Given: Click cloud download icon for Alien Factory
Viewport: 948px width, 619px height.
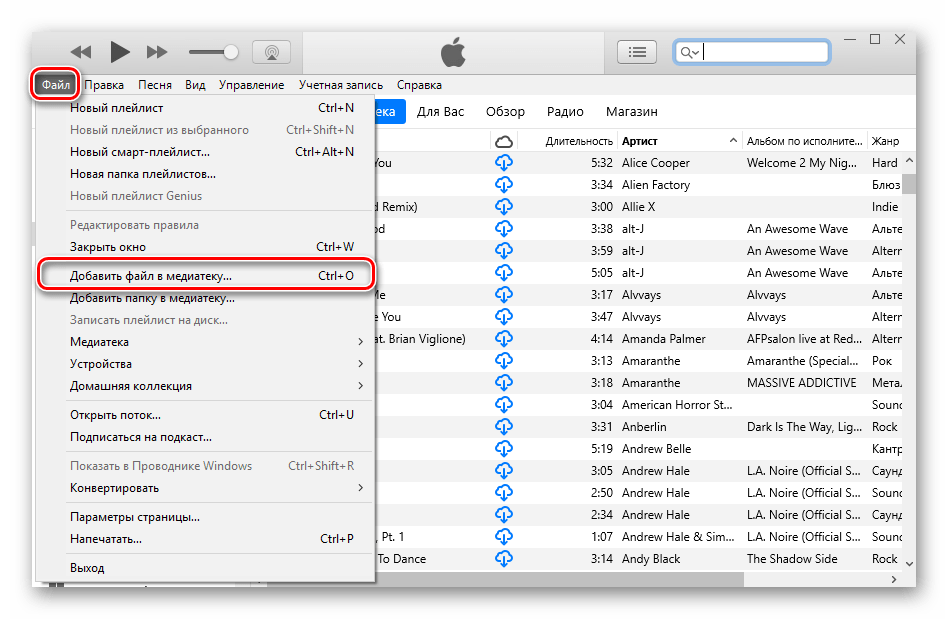Looking at the screenshot, I should pos(504,184).
